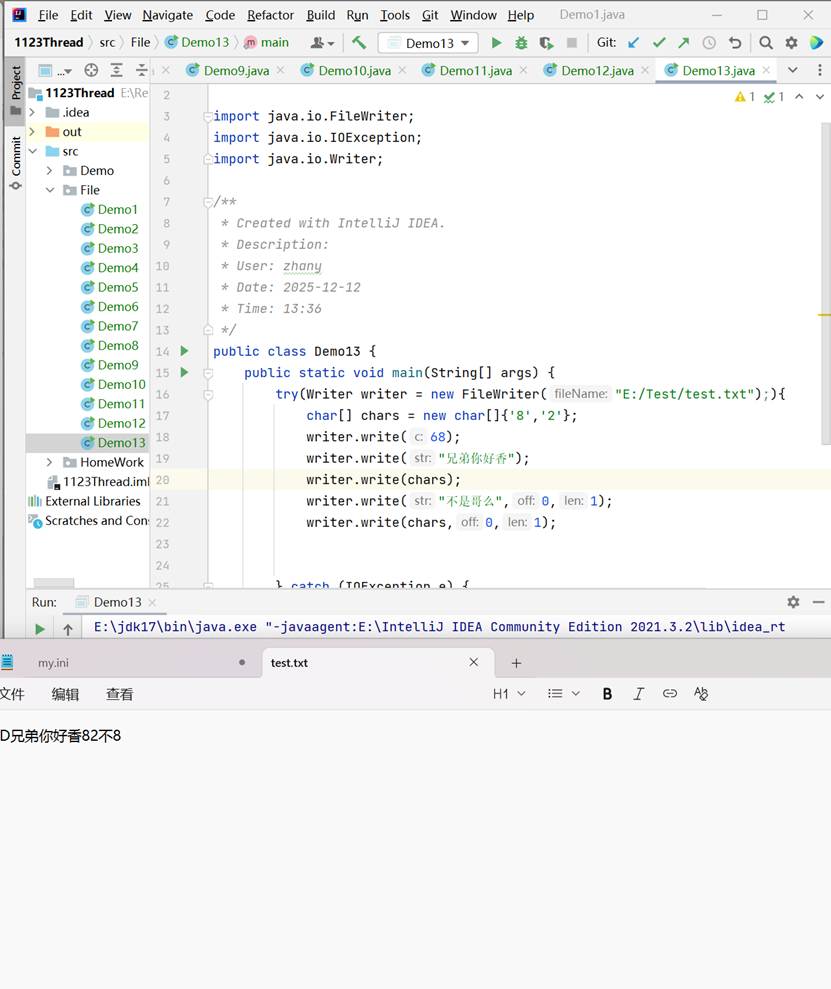
Task: Switch to Demo12.java tab
Action: click(597, 71)
